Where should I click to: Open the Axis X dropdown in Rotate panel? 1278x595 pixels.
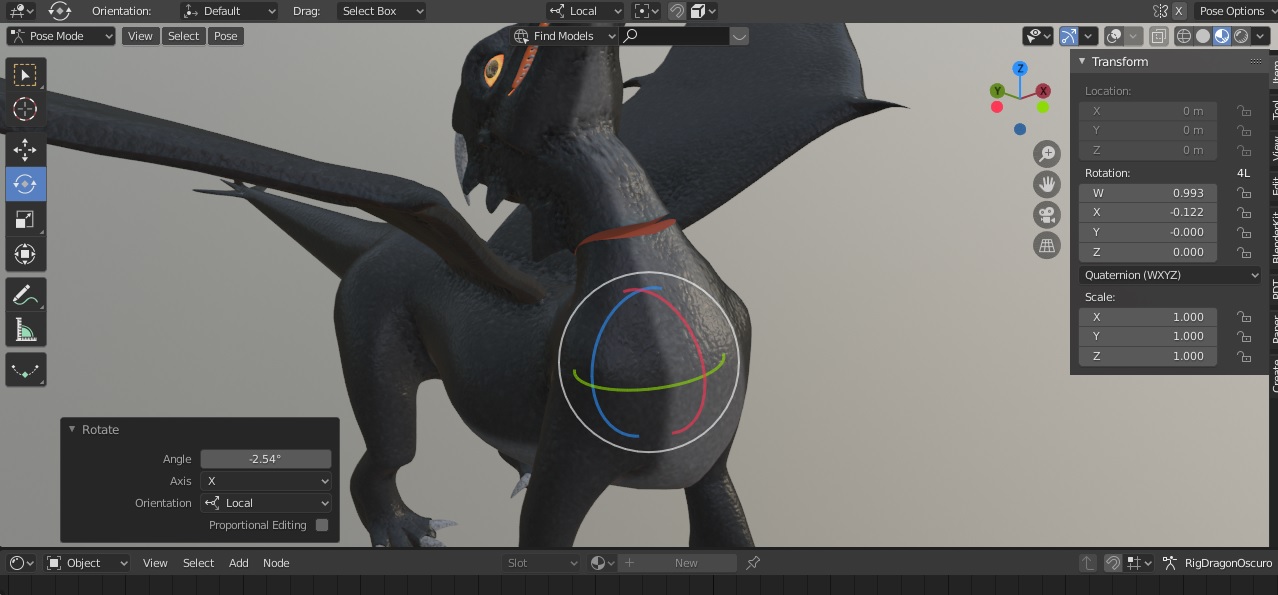tap(266, 481)
